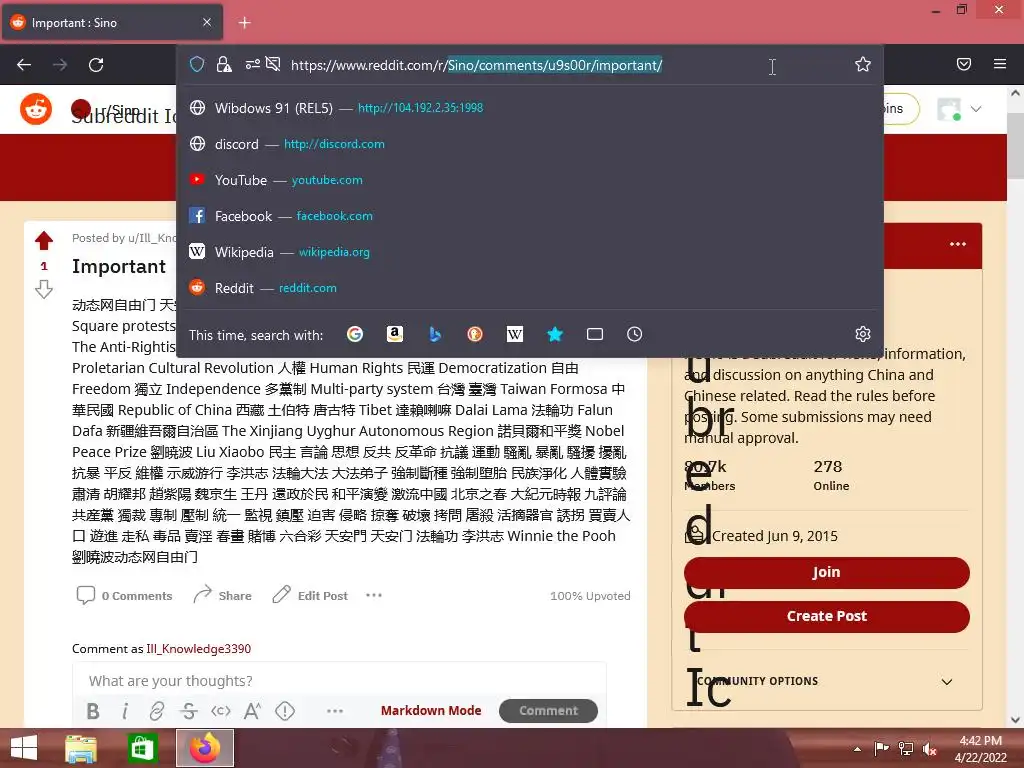The image size is (1024, 768).
Task: Close the 'Important : Sino' tab
Action: (207, 22)
